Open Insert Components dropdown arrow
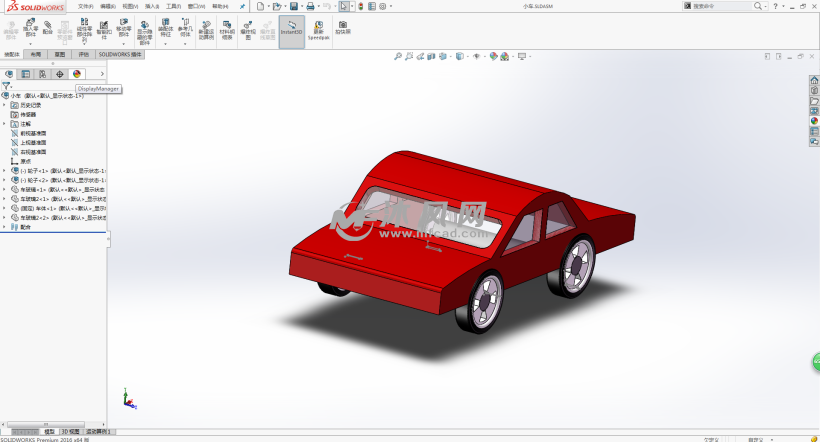Screen dimensions: 820x442 (30, 43)
